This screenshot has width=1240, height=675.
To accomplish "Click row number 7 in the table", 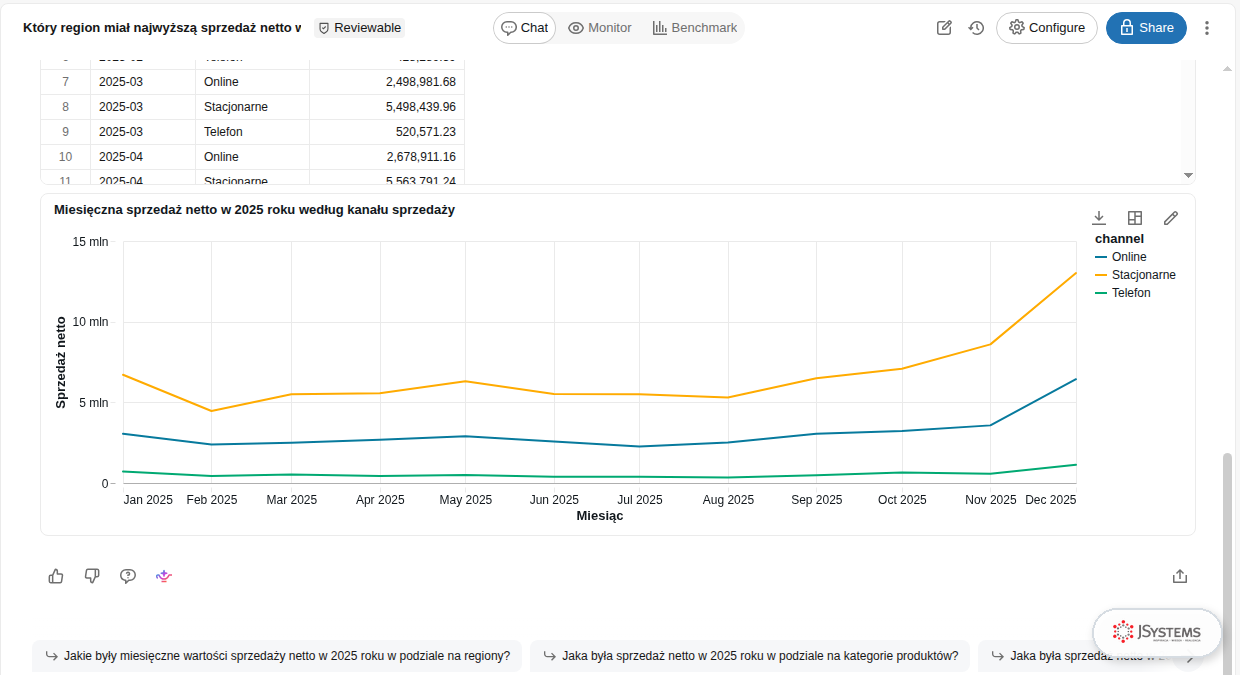I will 66,82.
